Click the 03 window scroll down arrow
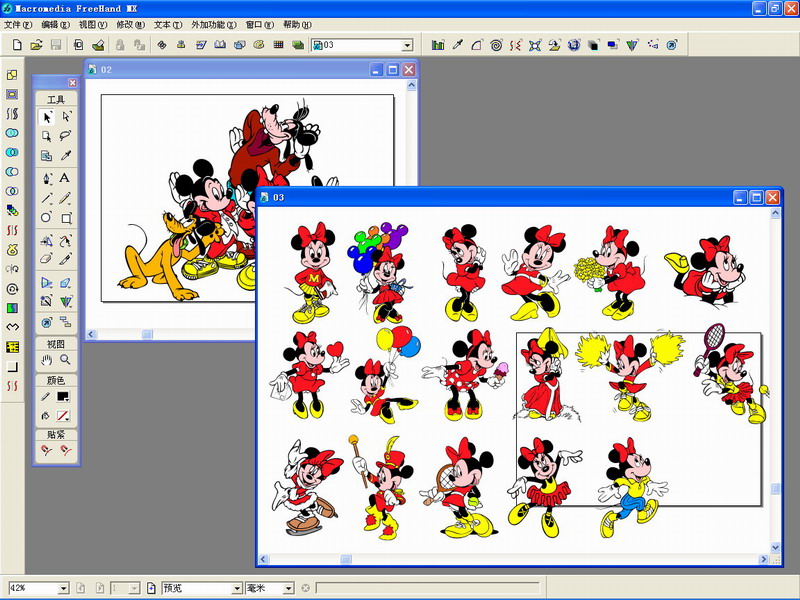The image size is (800, 600). tap(775, 547)
